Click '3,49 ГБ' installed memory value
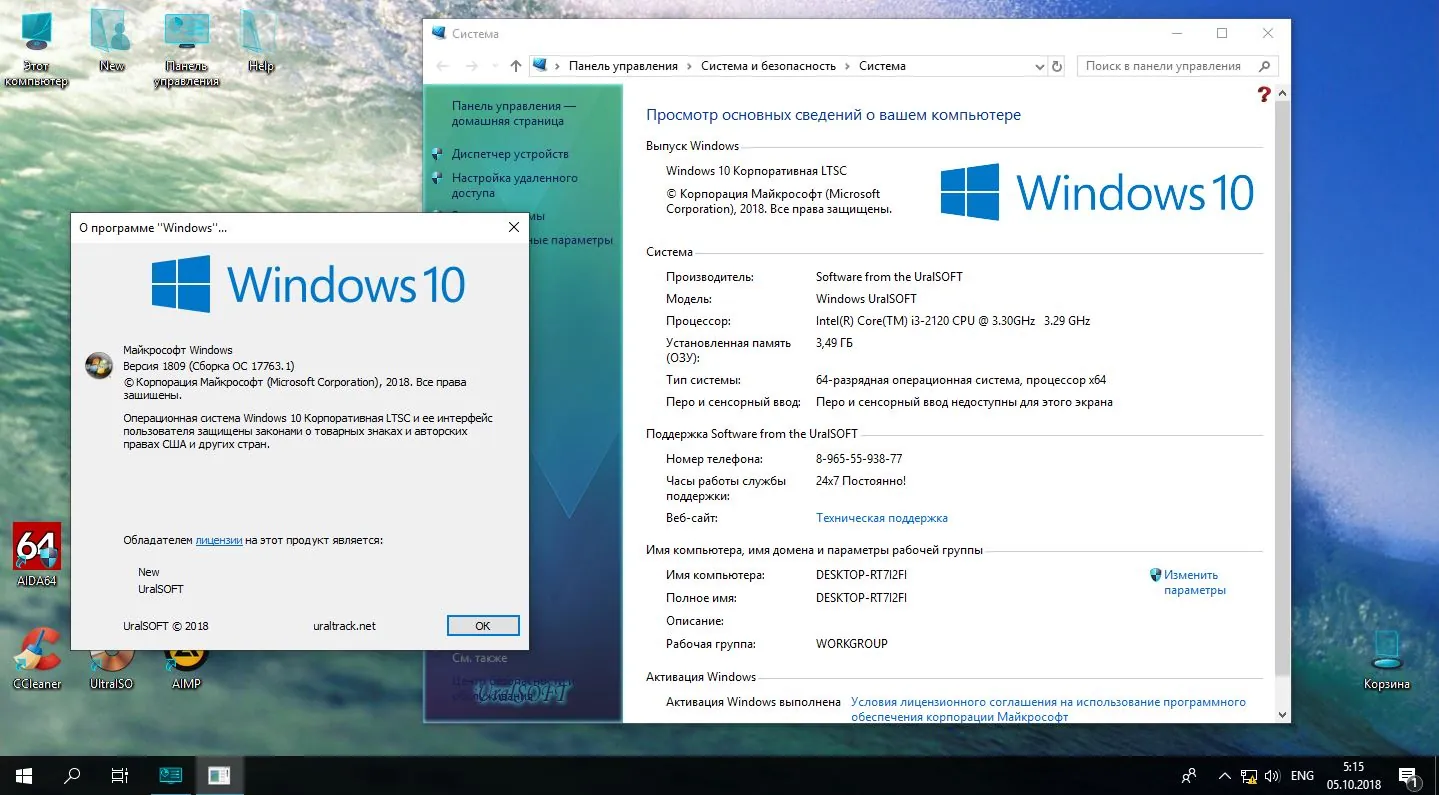 click(x=834, y=343)
